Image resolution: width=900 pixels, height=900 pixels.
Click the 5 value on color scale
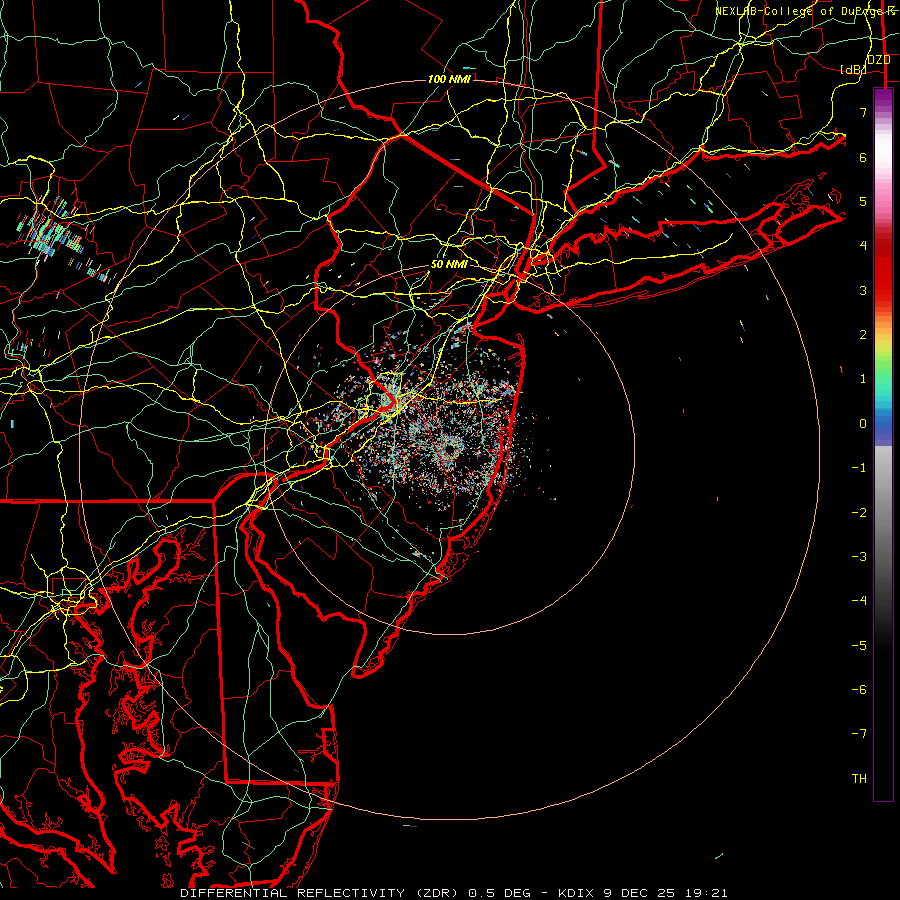[x=863, y=202]
